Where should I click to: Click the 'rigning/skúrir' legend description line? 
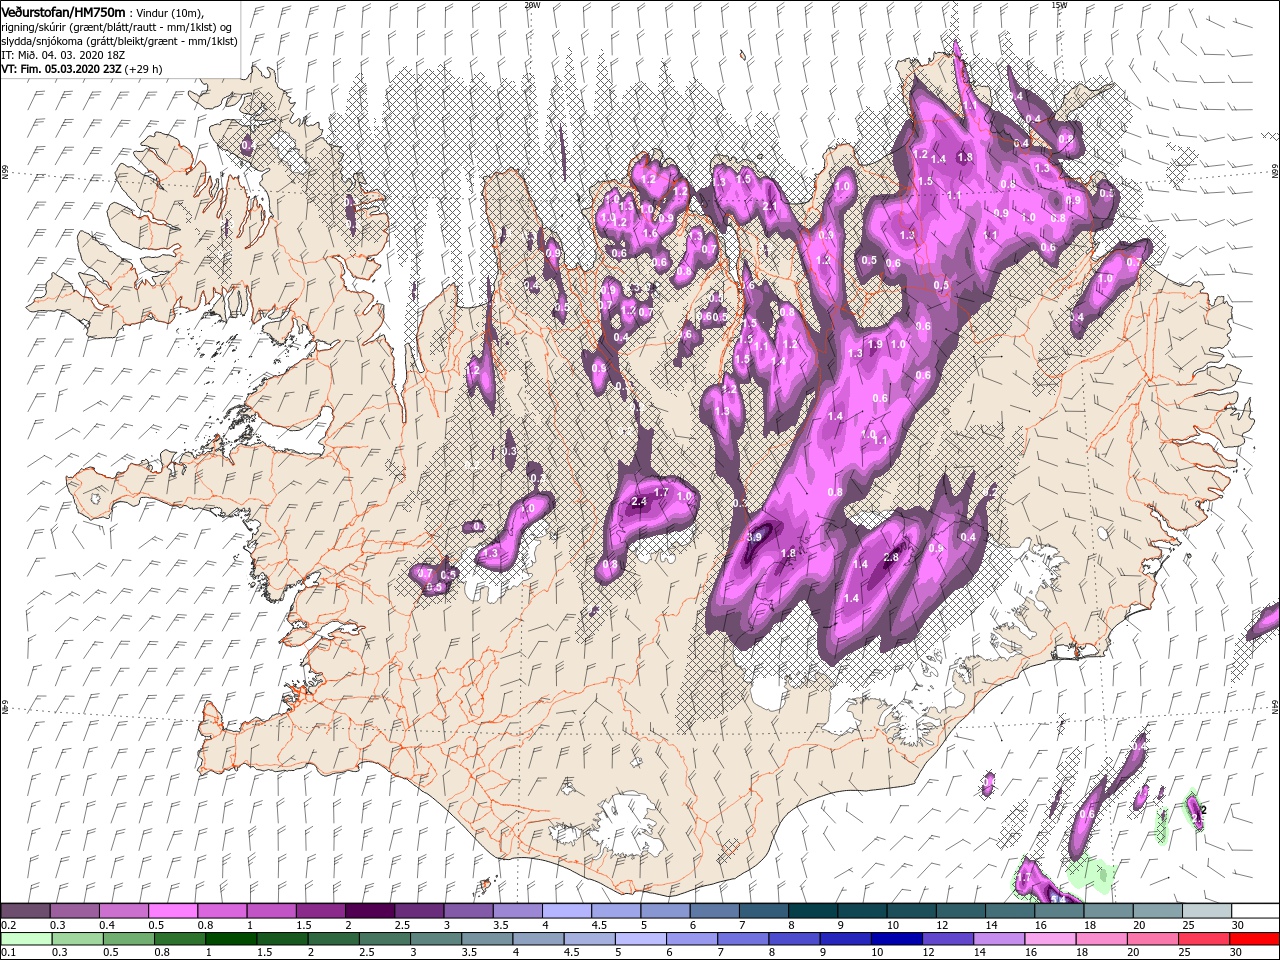116,26
